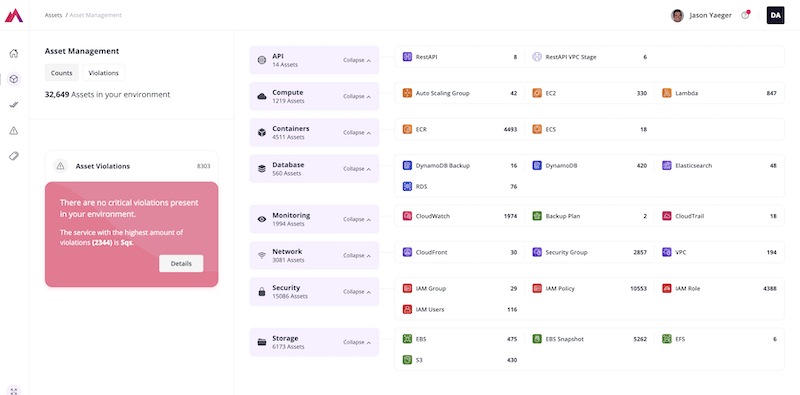
Task: Click the RDS service icon
Action: (x=407, y=187)
